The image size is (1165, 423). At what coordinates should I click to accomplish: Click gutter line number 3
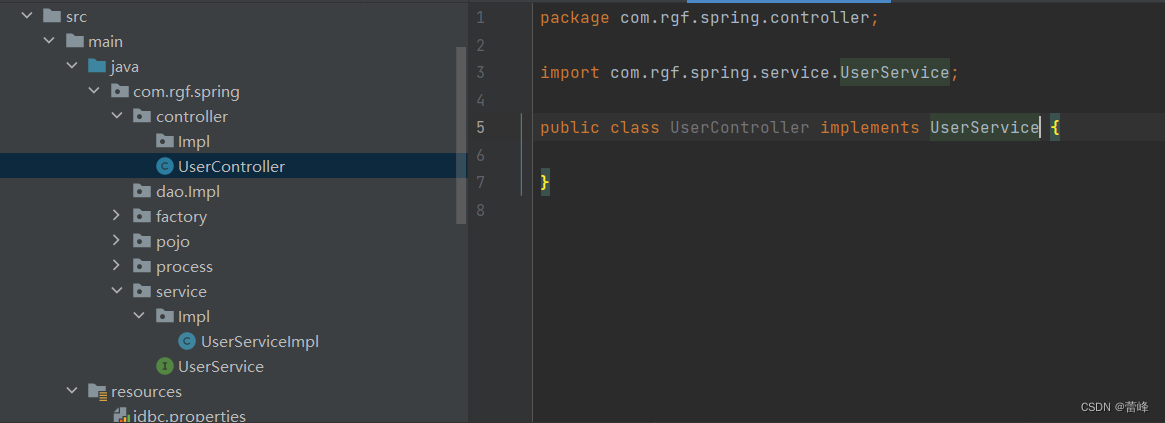480,72
